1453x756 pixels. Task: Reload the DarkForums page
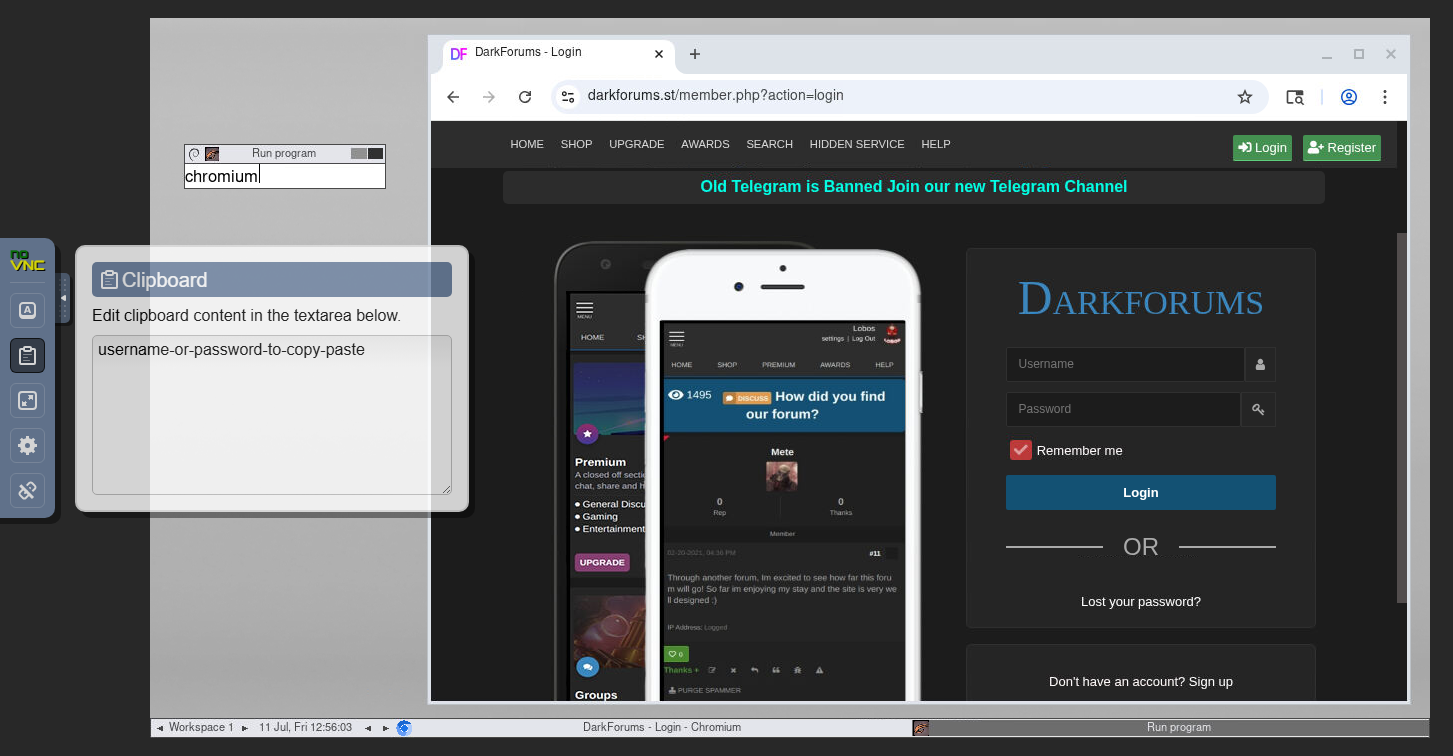pyautogui.click(x=525, y=97)
